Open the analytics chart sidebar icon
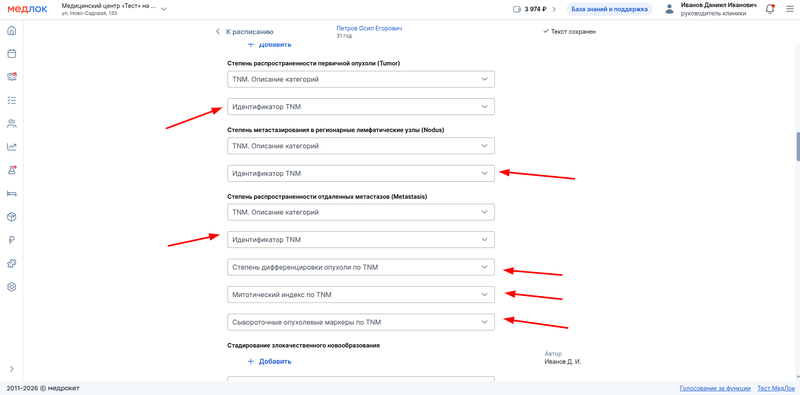 [12, 147]
